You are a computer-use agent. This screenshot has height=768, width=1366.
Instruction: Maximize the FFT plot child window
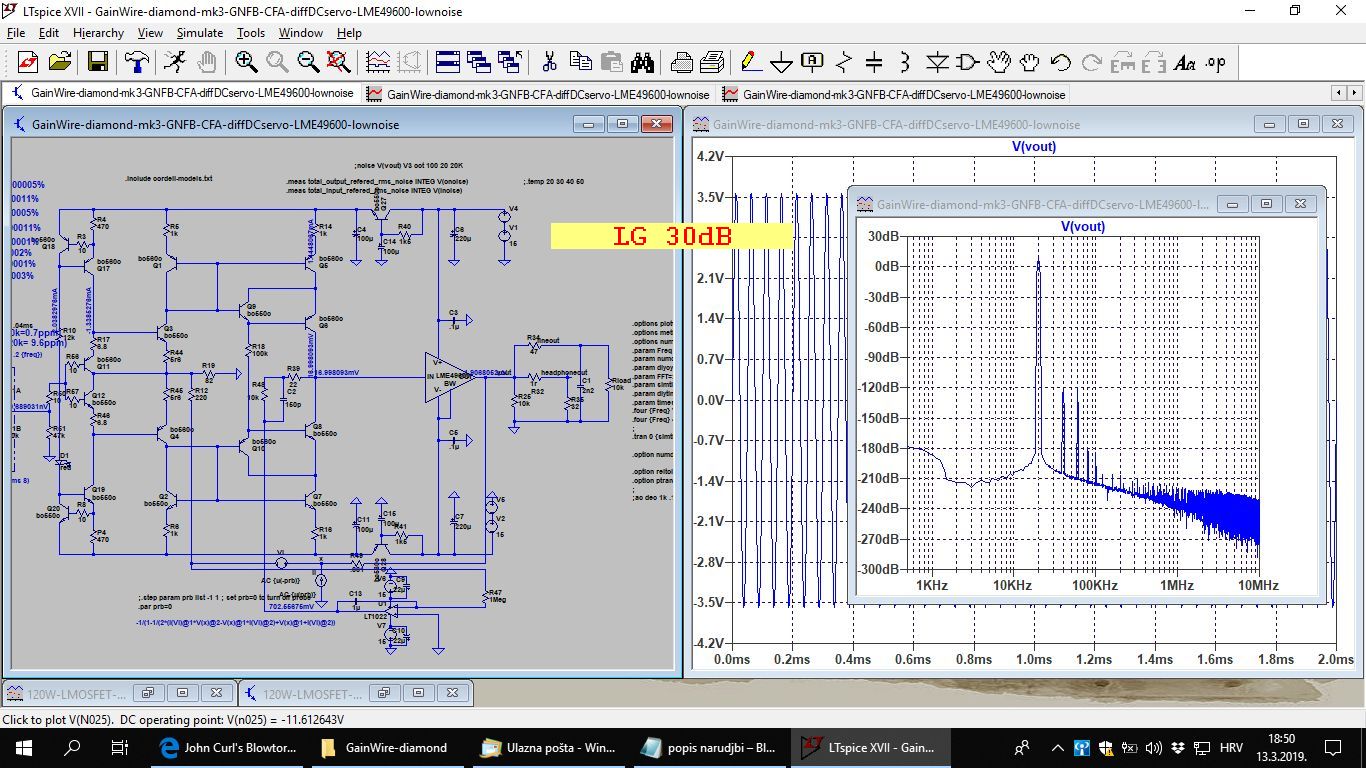[x=1266, y=203]
